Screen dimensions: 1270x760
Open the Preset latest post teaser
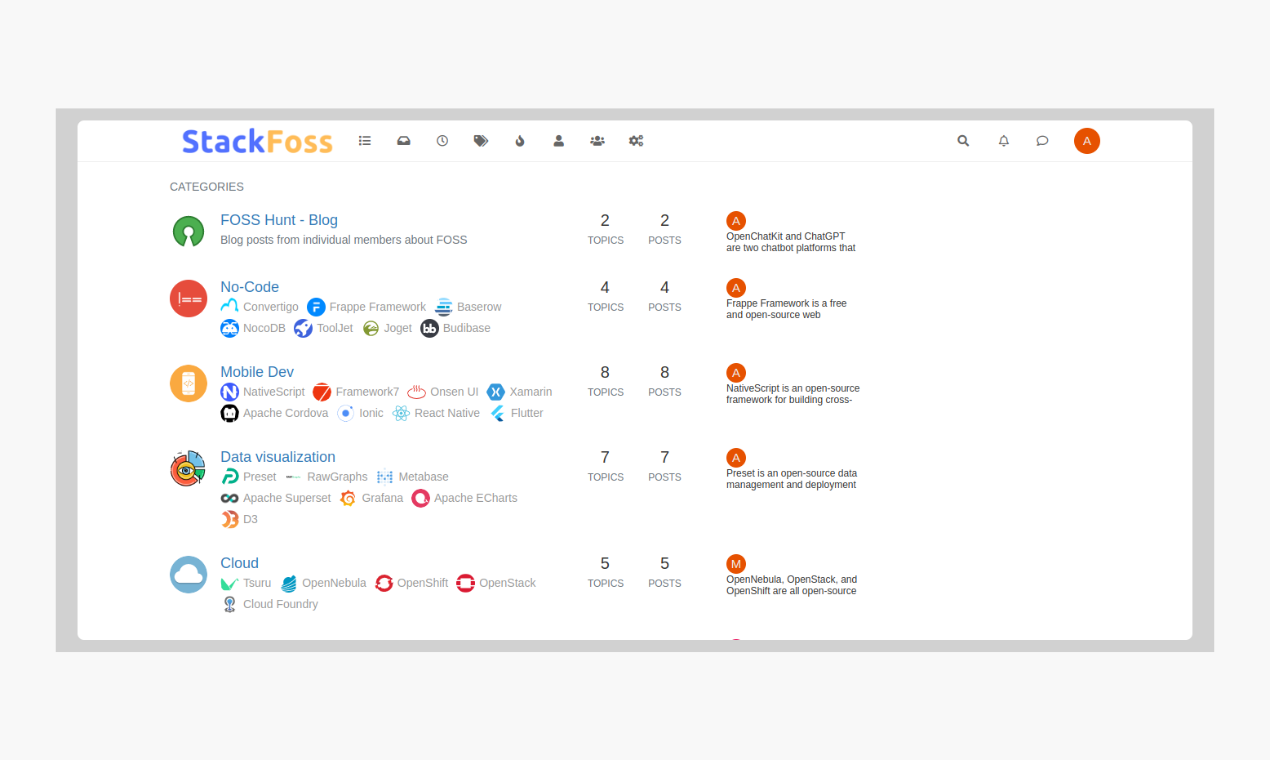[x=792, y=479]
